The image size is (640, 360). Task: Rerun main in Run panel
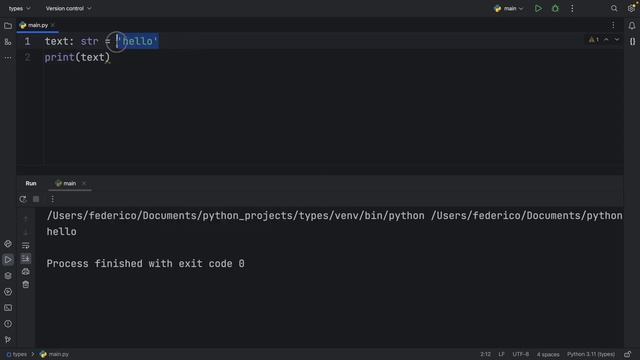(23, 199)
